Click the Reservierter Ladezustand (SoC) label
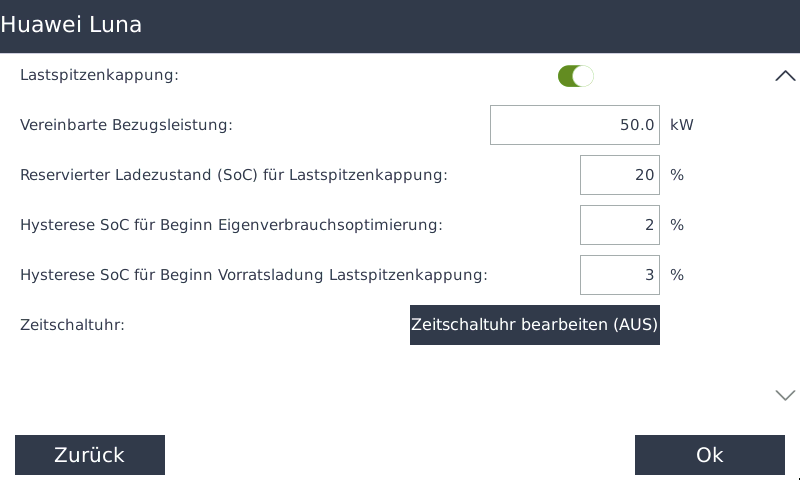The height and width of the screenshot is (480, 800). (x=233, y=175)
